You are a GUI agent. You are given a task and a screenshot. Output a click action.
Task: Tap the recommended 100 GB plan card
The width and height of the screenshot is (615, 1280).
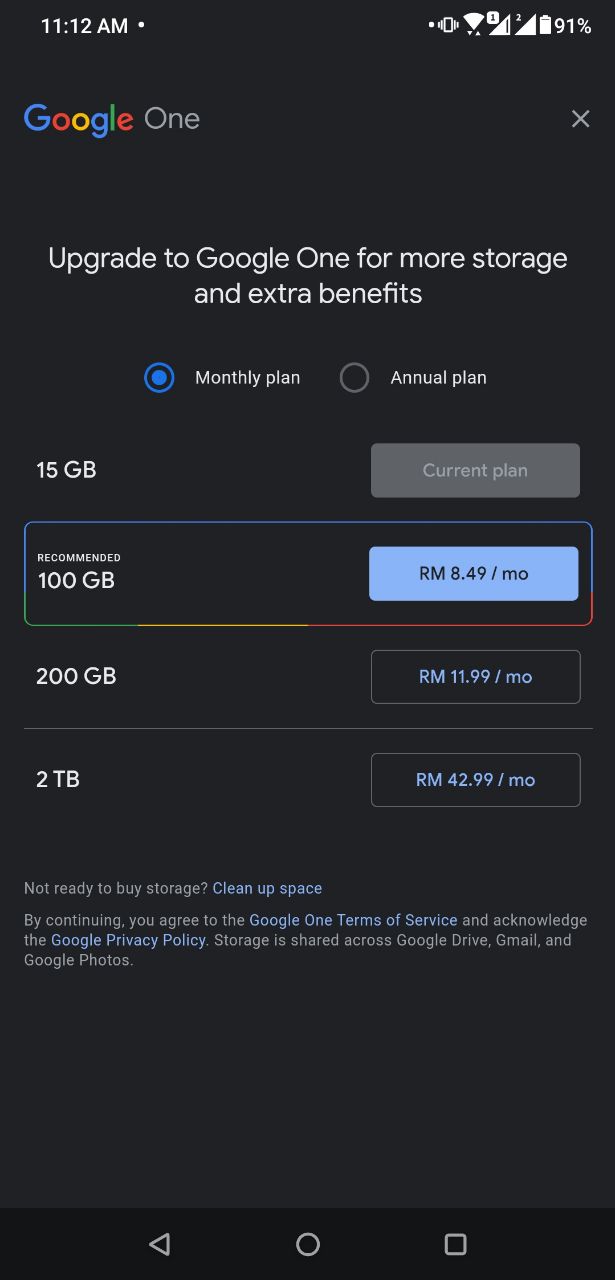click(308, 574)
